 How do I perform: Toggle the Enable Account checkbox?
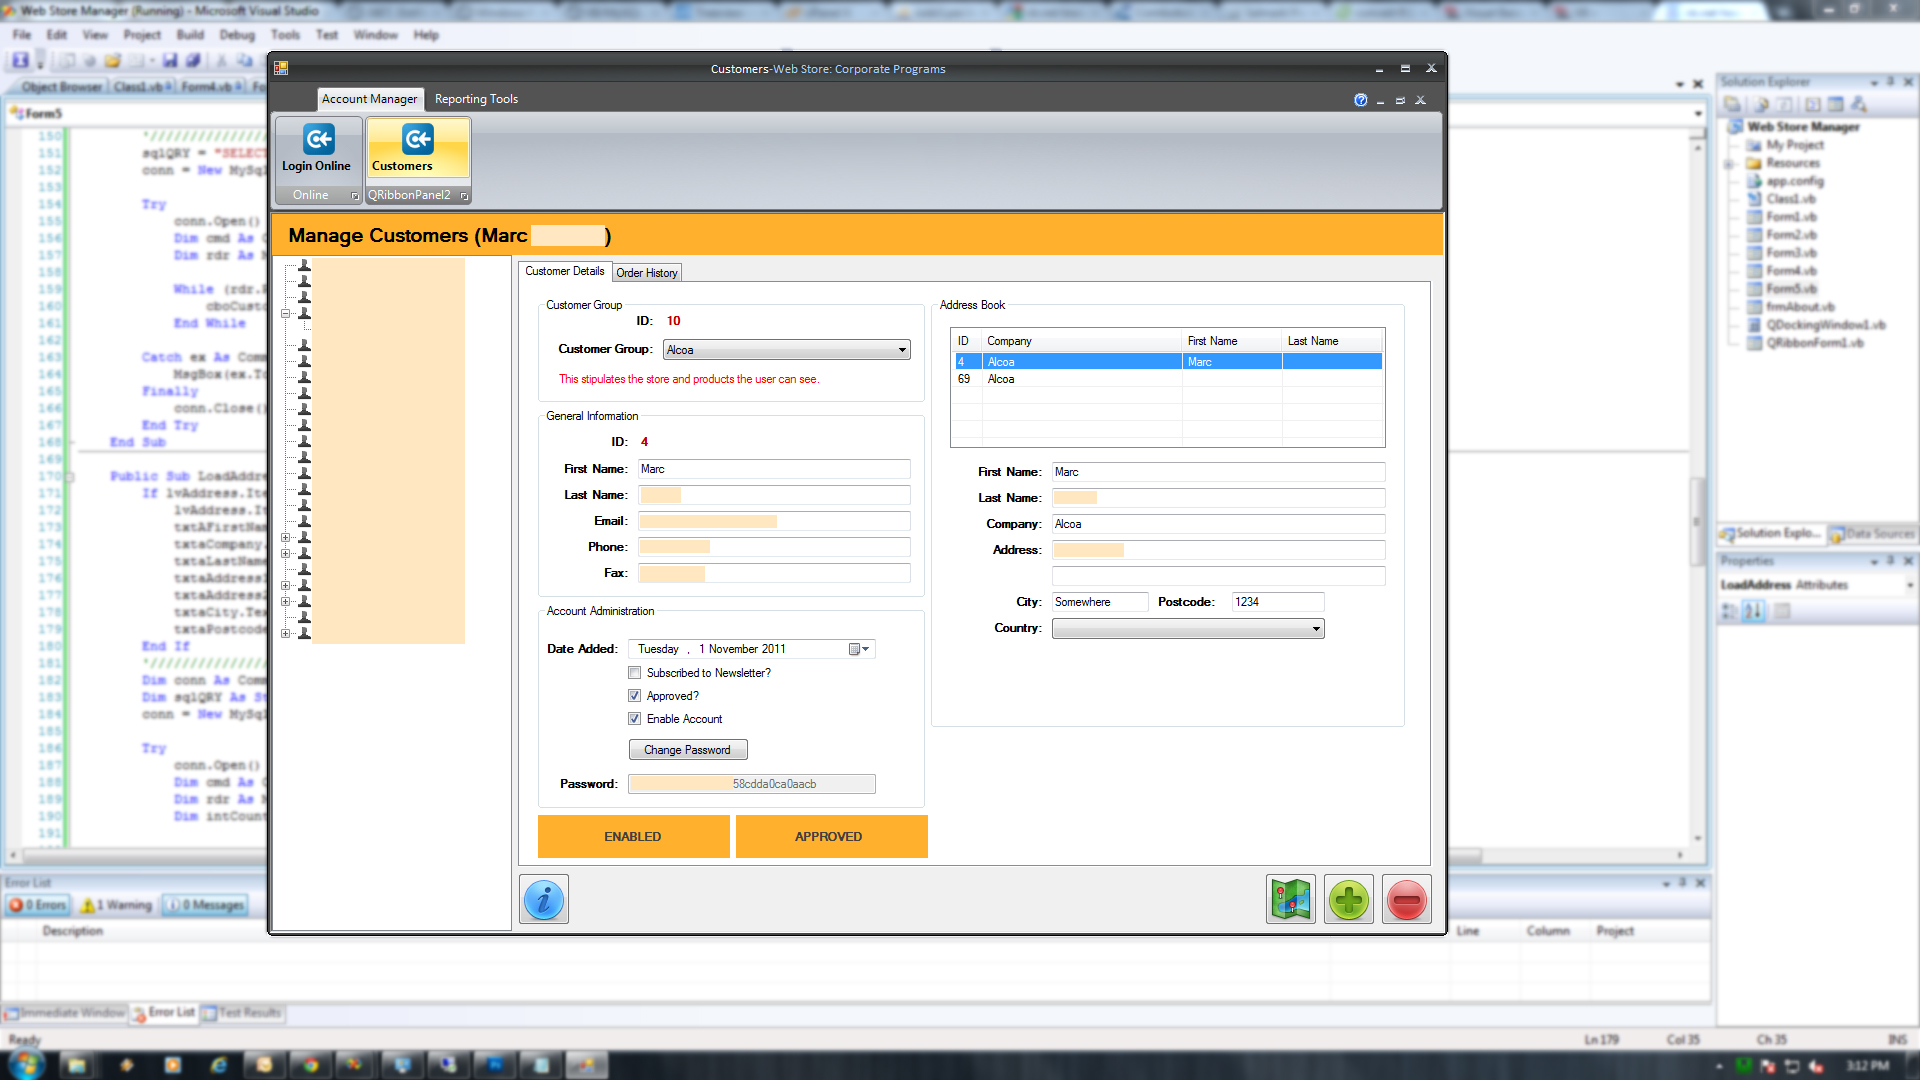634,719
